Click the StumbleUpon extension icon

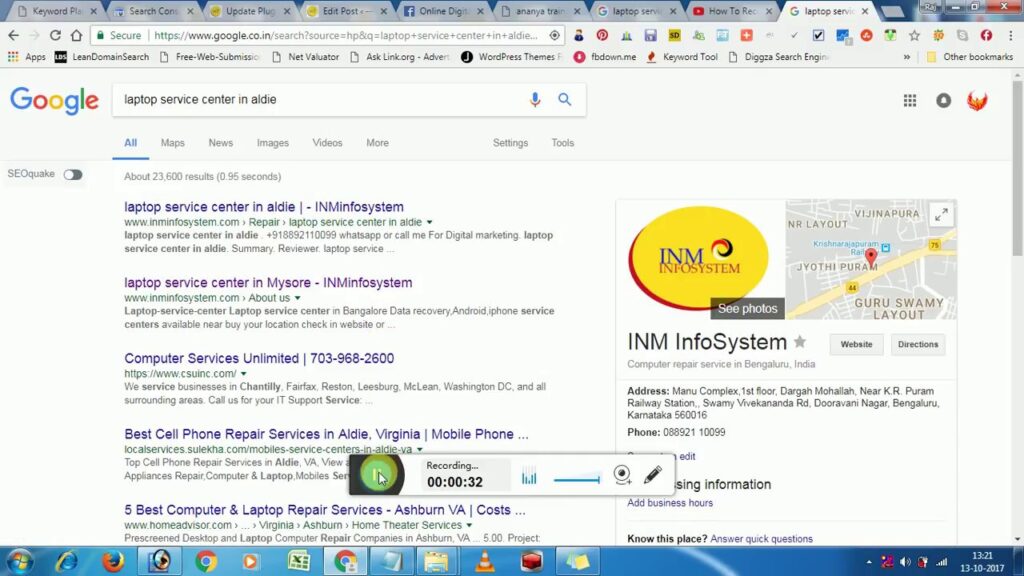click(867, 35)
